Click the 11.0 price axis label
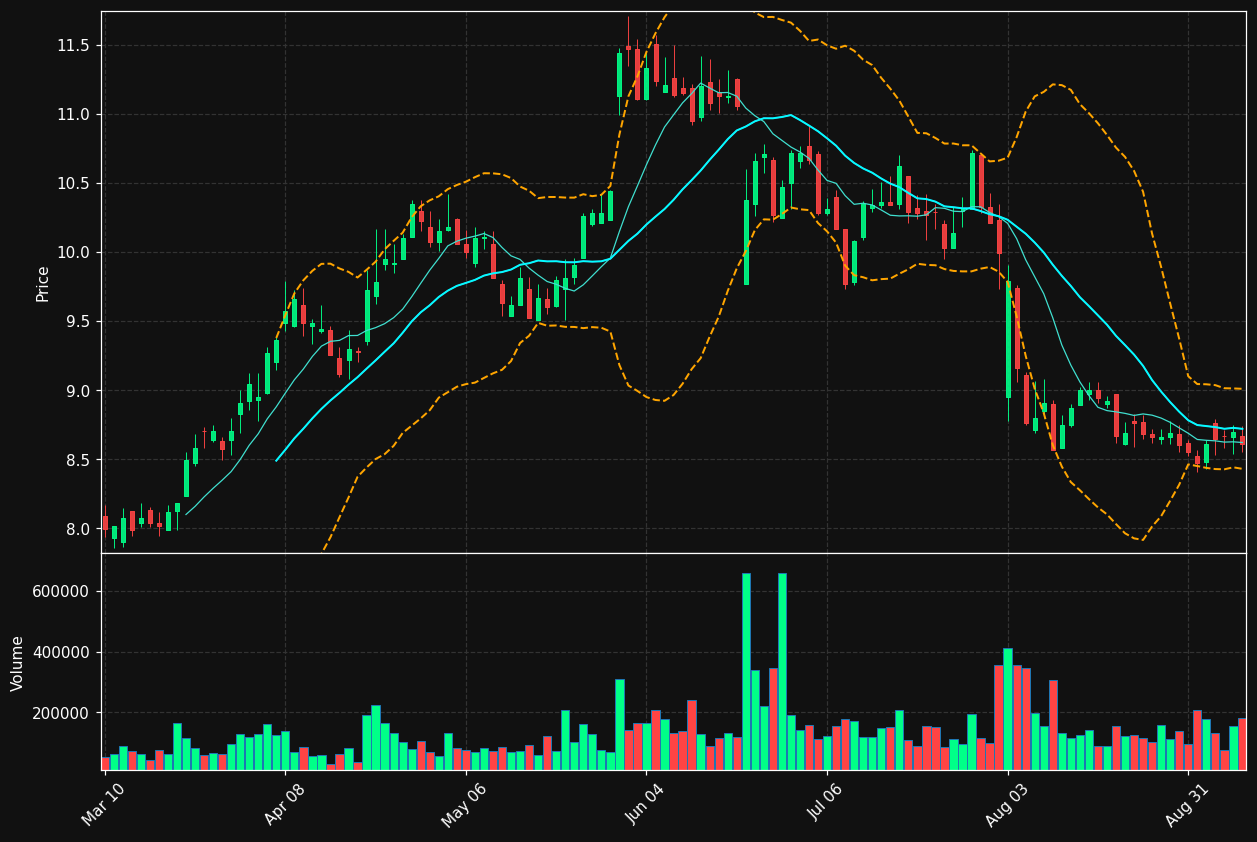 (73, 115)
